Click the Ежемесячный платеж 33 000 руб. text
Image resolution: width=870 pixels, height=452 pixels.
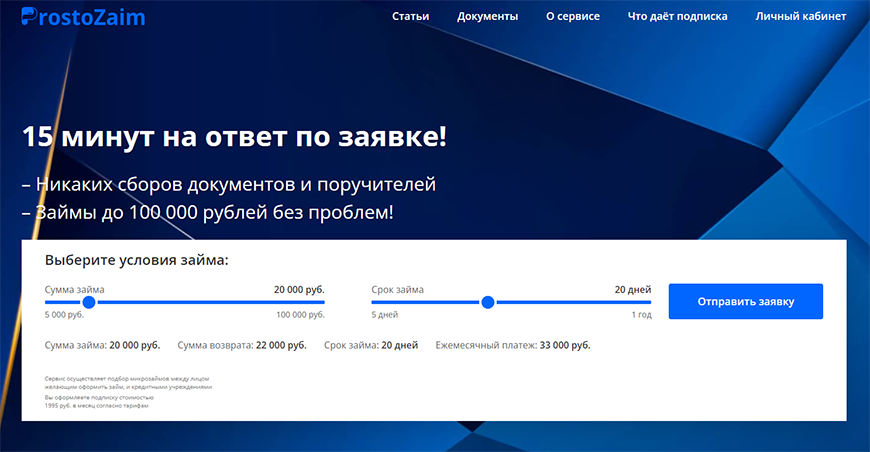[512, 345]
